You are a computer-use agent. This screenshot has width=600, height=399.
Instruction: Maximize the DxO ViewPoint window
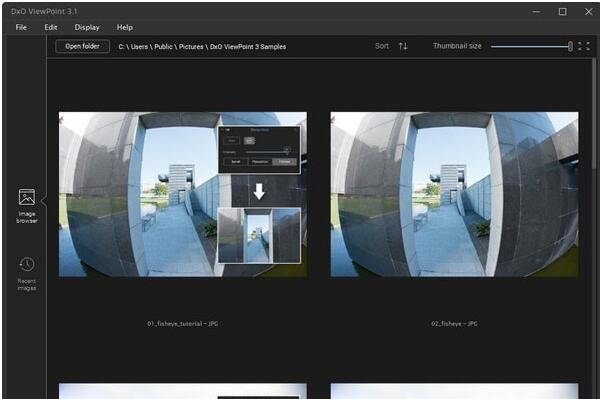click(x=562, y=12)
